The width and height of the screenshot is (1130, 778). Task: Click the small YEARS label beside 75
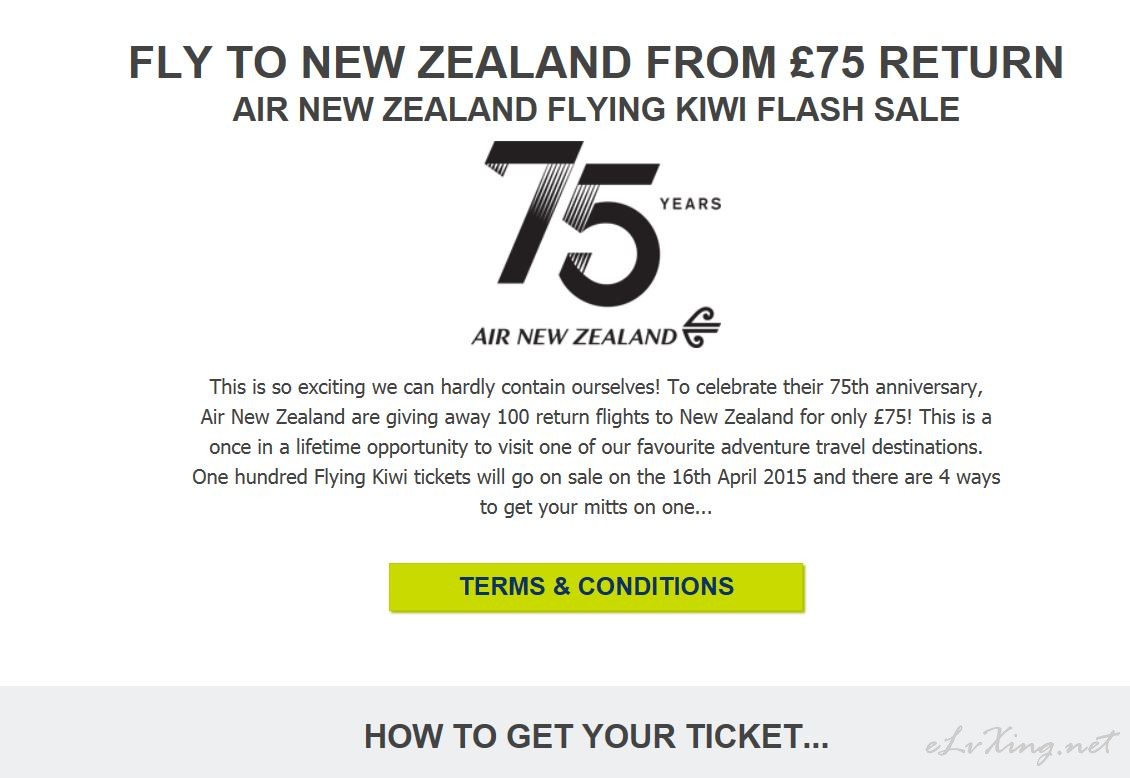[690, 204]
